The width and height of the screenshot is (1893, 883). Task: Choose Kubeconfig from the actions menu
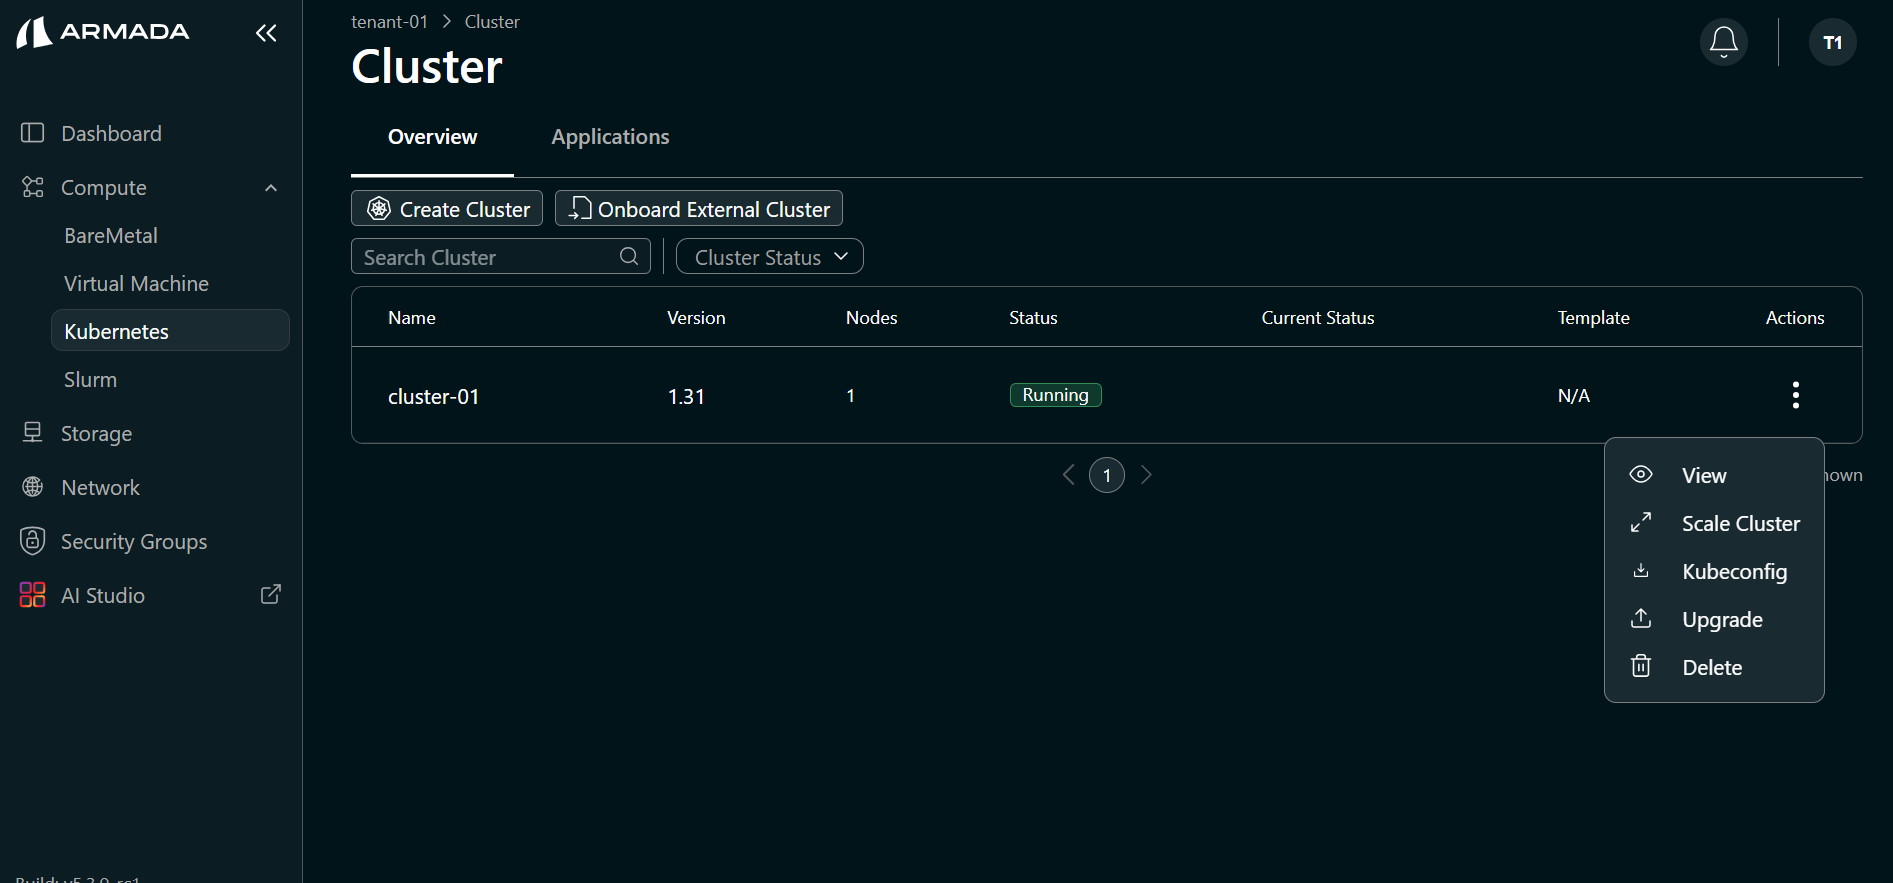click(1714, 571)
